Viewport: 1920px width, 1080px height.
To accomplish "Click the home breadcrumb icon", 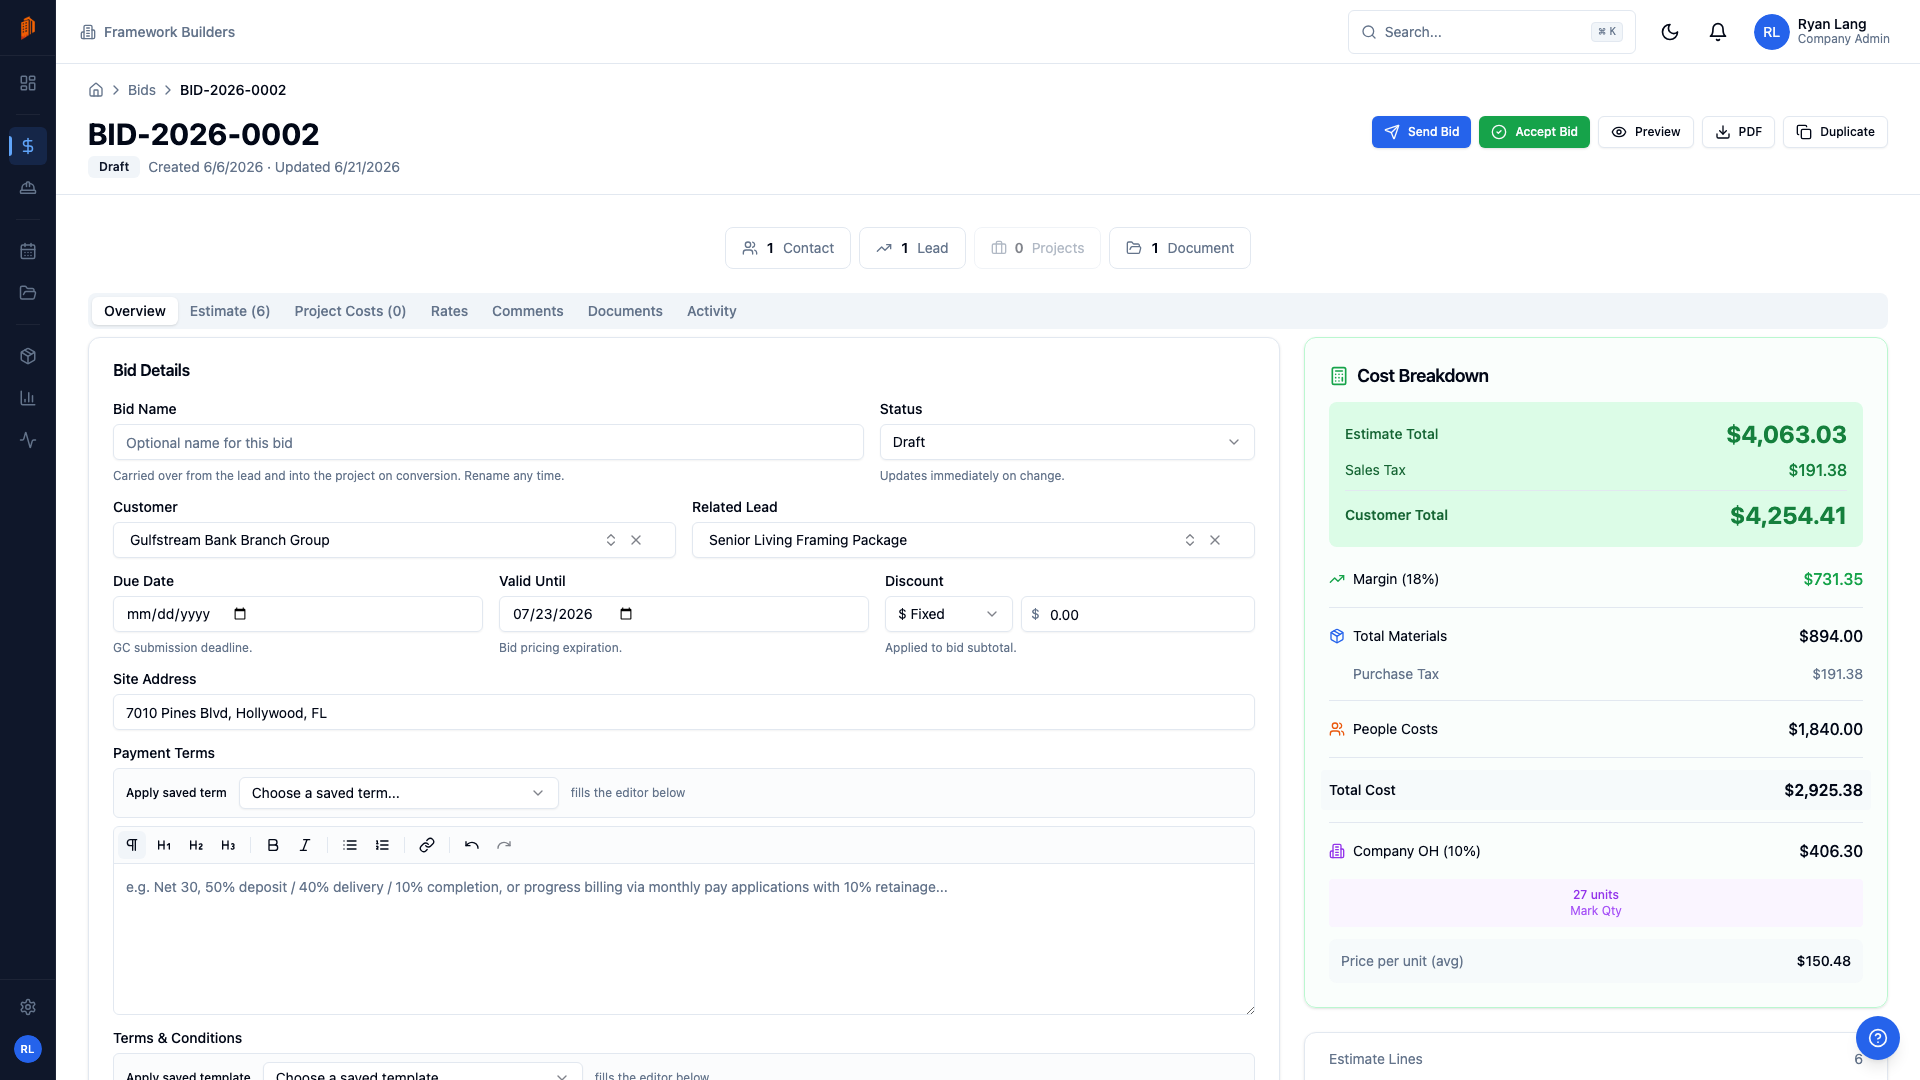I will (x=96, y=90).
